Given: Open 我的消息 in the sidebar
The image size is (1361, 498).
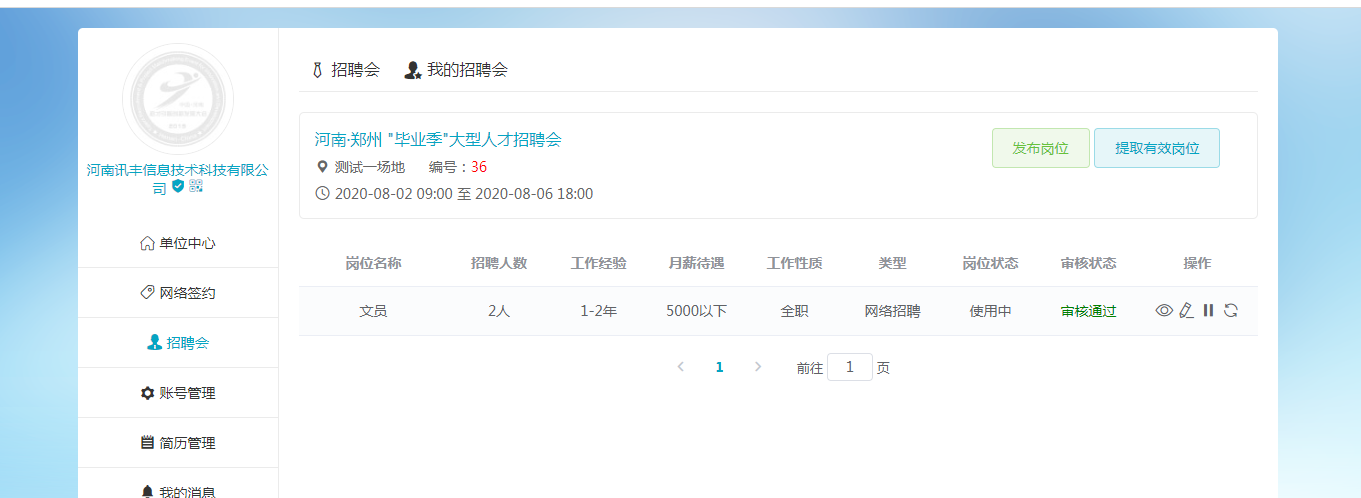Looking at the screenshot, I should [178, 490].
